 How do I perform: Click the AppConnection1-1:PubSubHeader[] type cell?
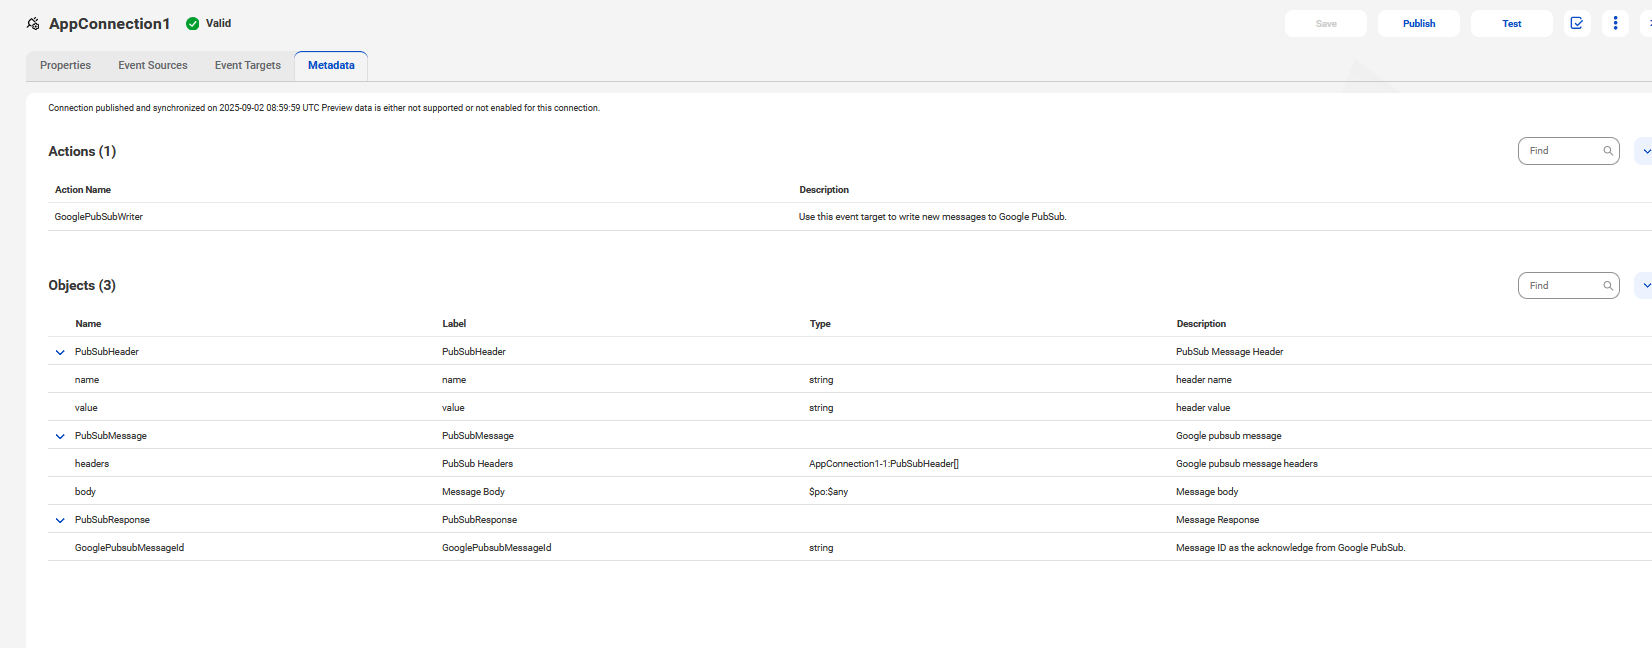click(x=884, y=464)
